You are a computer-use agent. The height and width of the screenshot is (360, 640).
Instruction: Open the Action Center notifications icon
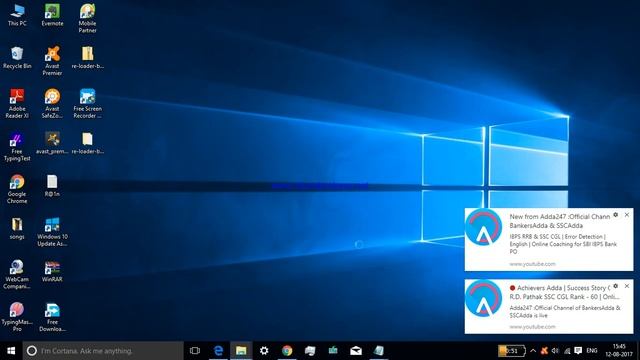tap(578, 351)
